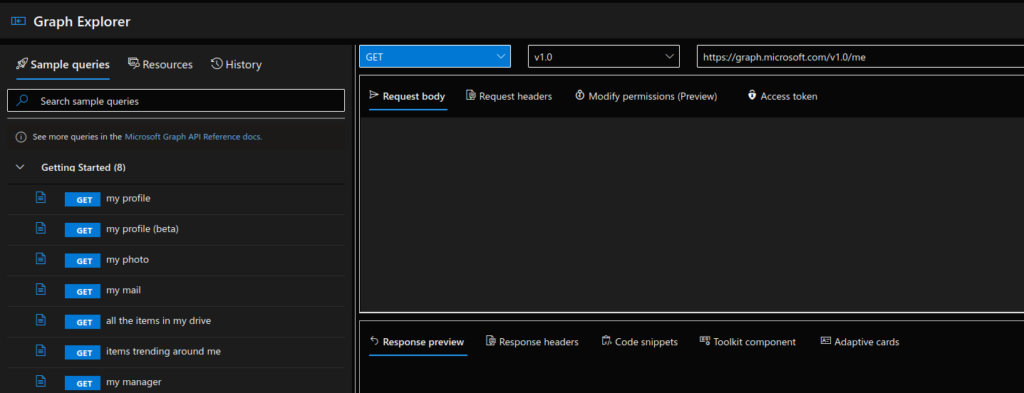Click inside the request body editor area
This screenshot has height=393, width=1024.
692,214
